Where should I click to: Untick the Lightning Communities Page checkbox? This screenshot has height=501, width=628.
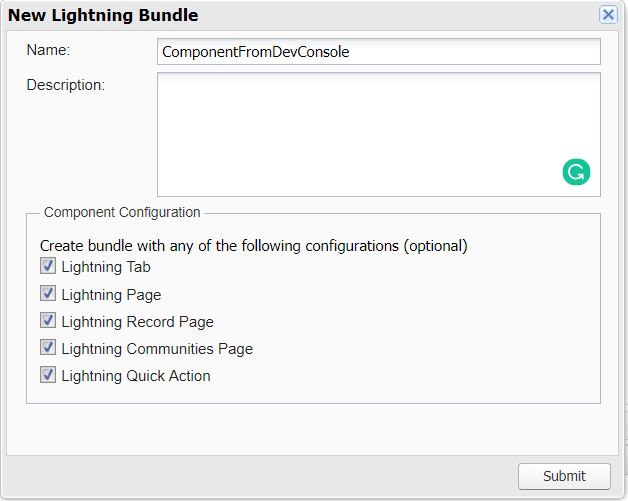tap(47, 348)
